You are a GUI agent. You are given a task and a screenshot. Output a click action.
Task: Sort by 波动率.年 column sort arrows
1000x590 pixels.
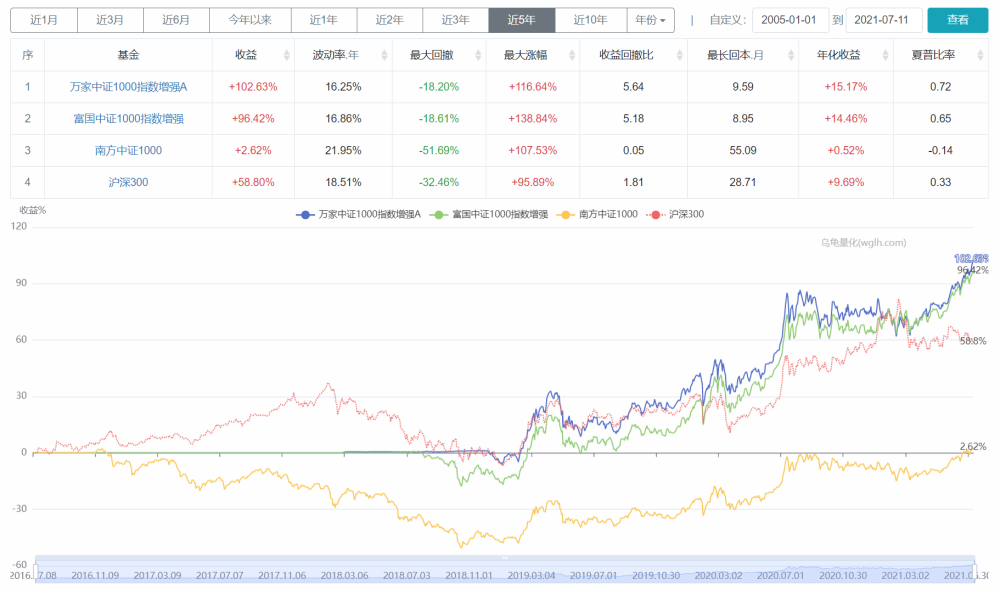(x=384, y=55)
